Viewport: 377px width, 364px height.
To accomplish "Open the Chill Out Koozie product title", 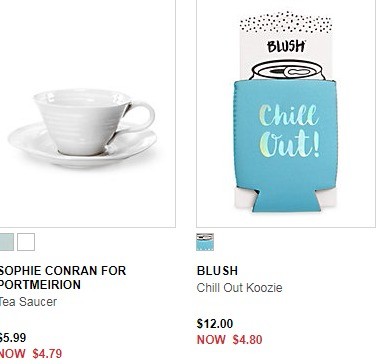I will click(x=239, y=288).
